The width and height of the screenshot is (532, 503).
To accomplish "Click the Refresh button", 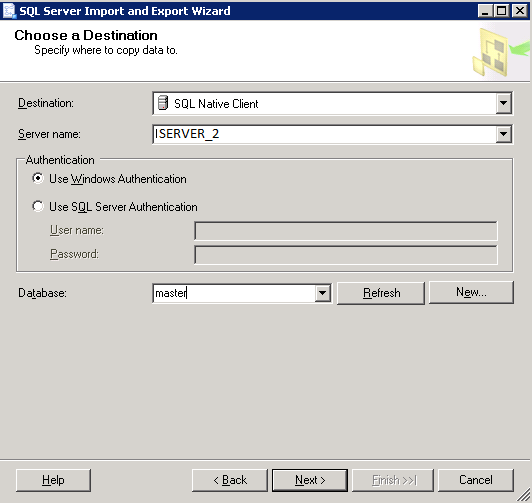I will [381, 293].
